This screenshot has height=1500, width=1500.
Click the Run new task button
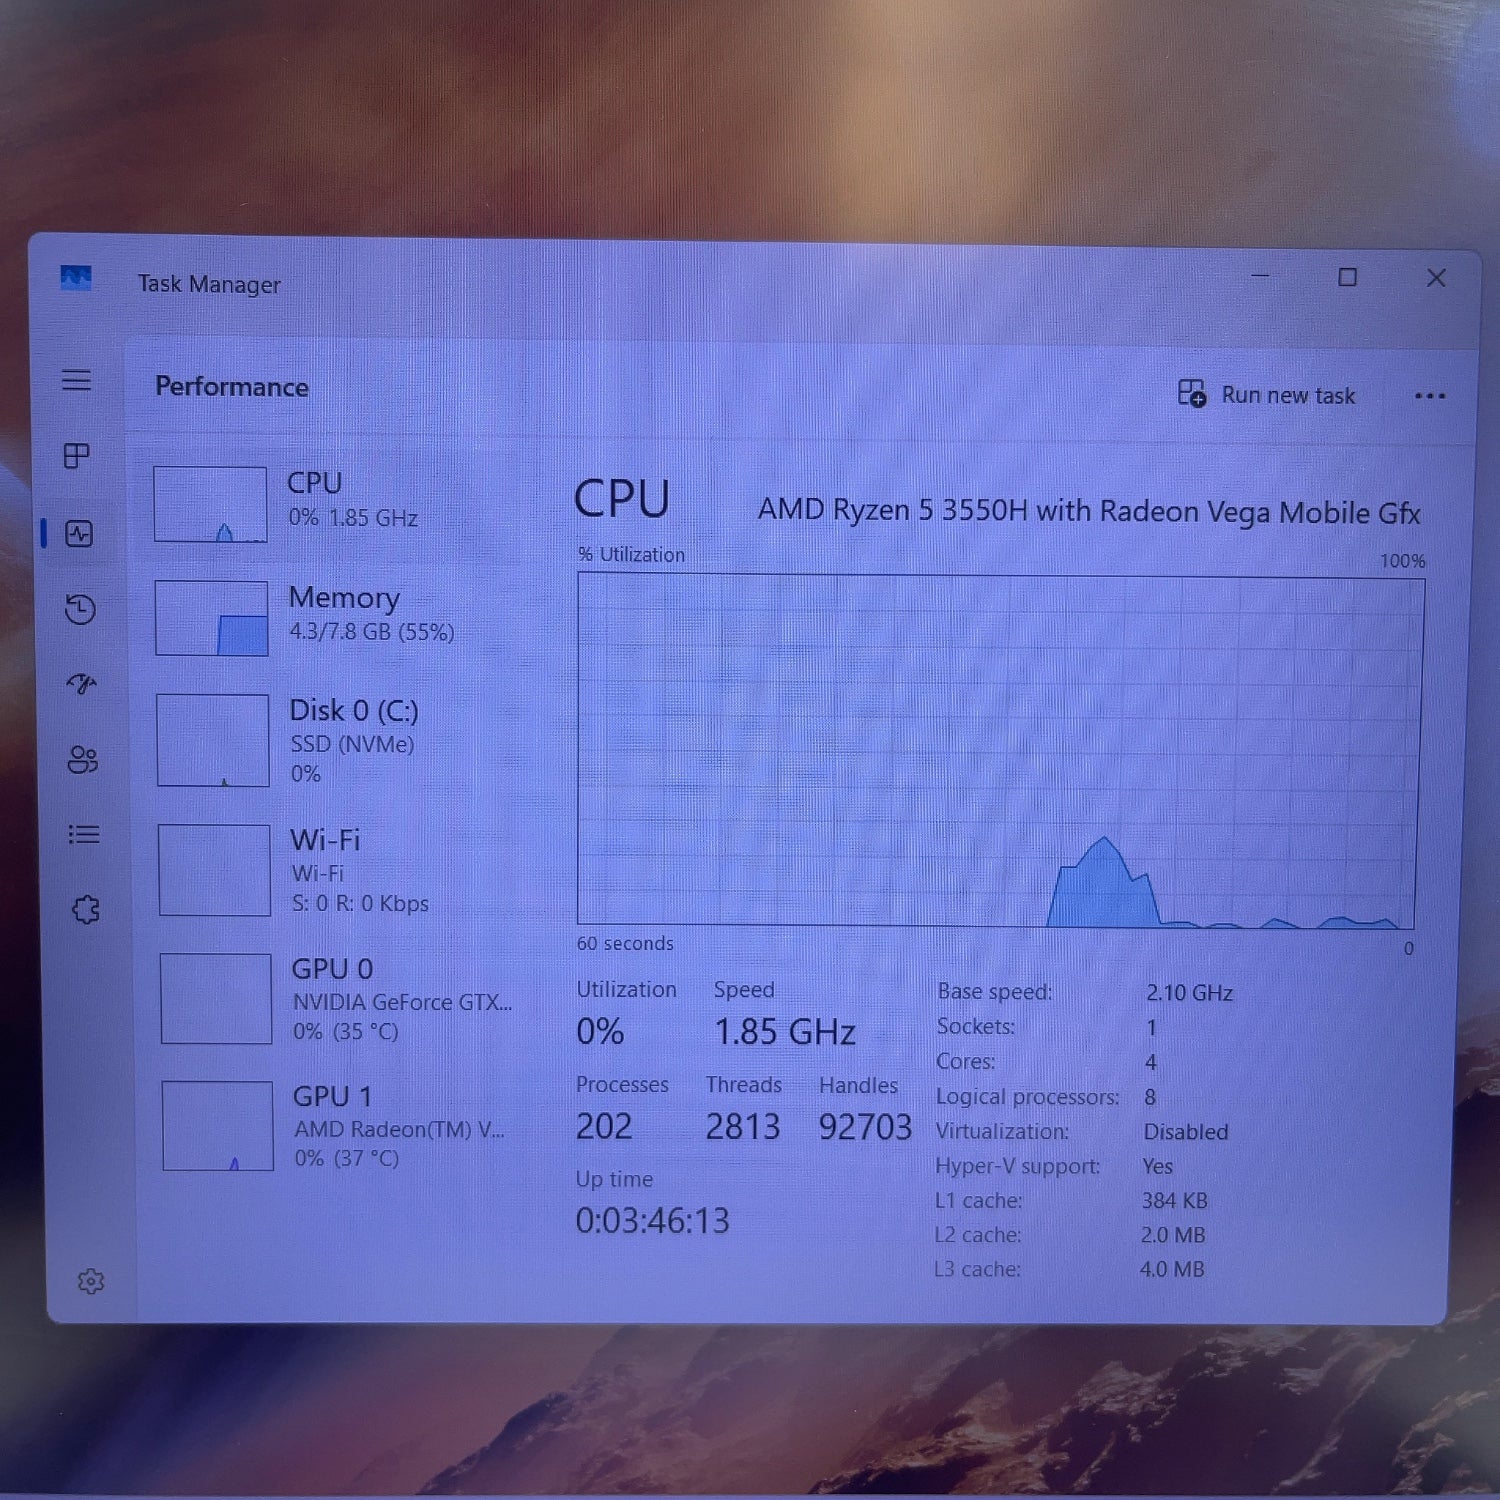[1267, 395]
